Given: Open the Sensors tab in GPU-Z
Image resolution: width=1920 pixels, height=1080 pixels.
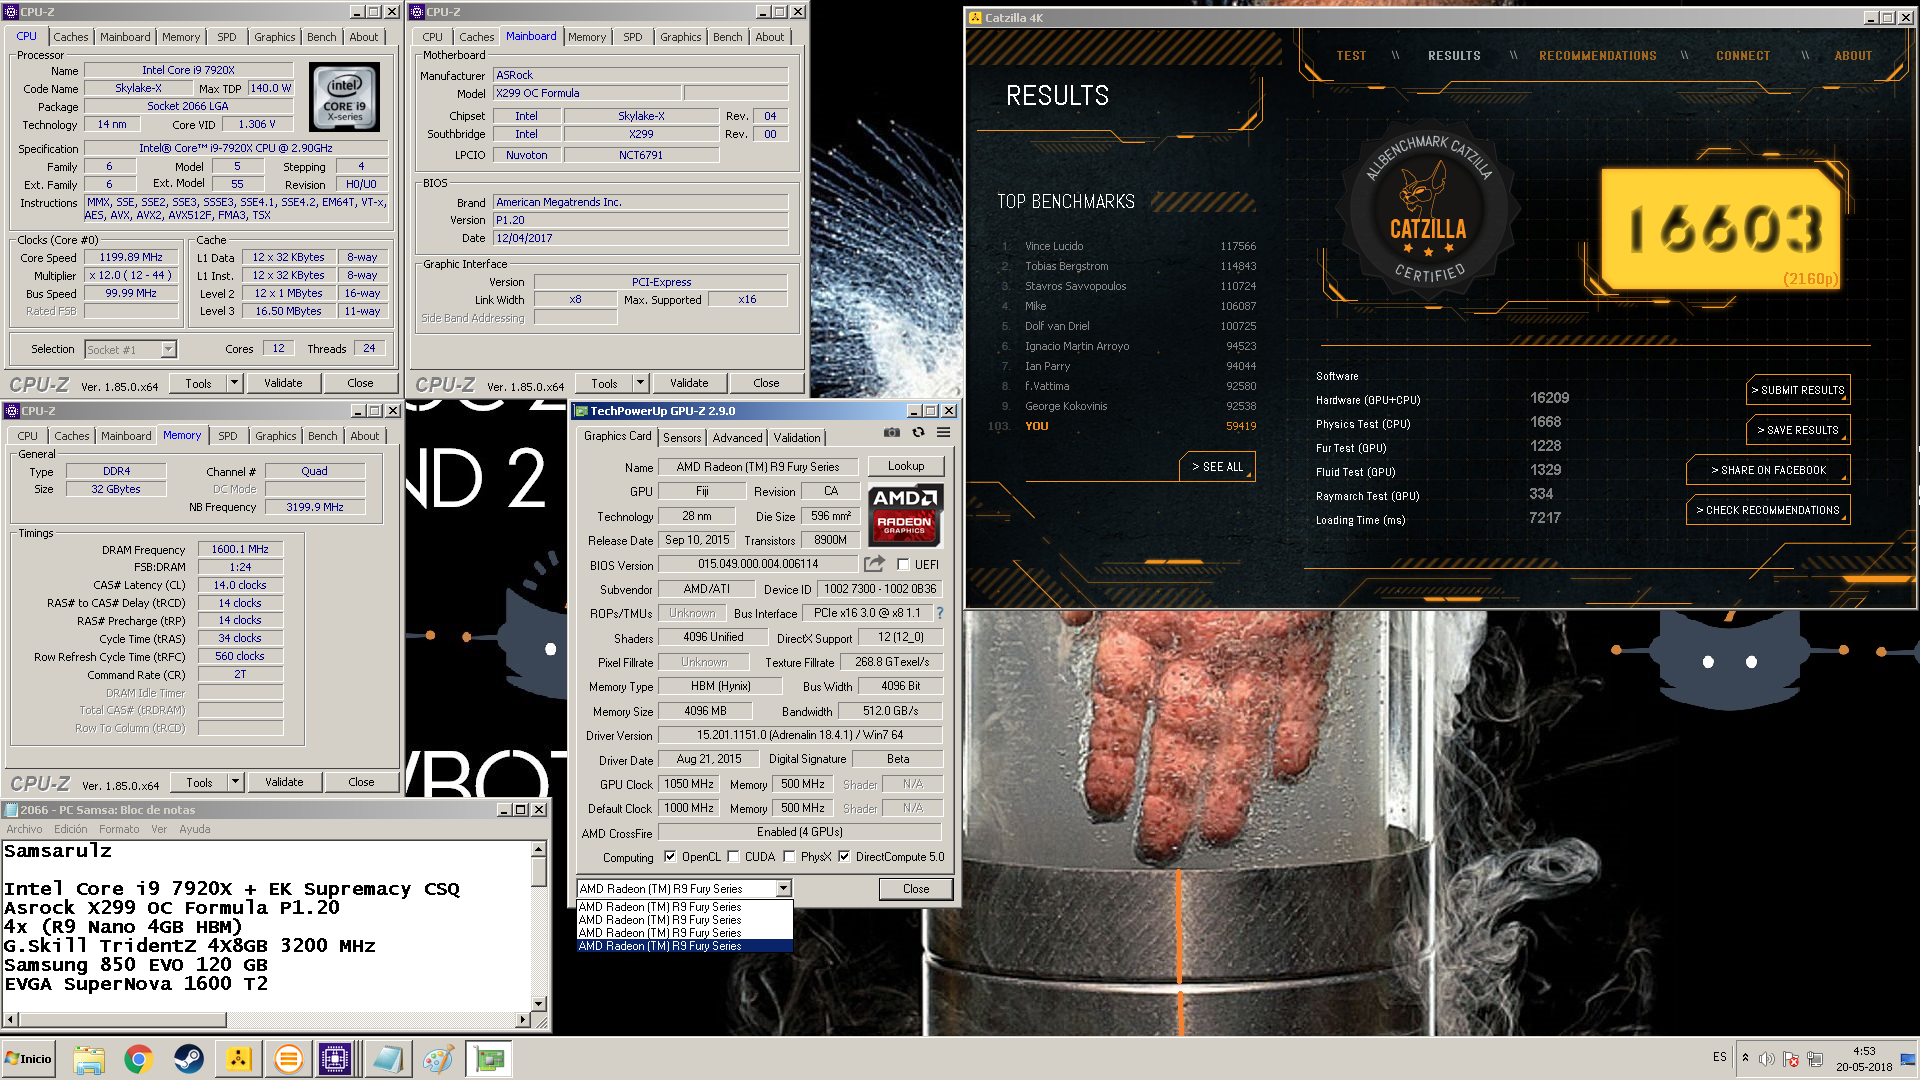Looking at the screenshot, I should [682, 438].
